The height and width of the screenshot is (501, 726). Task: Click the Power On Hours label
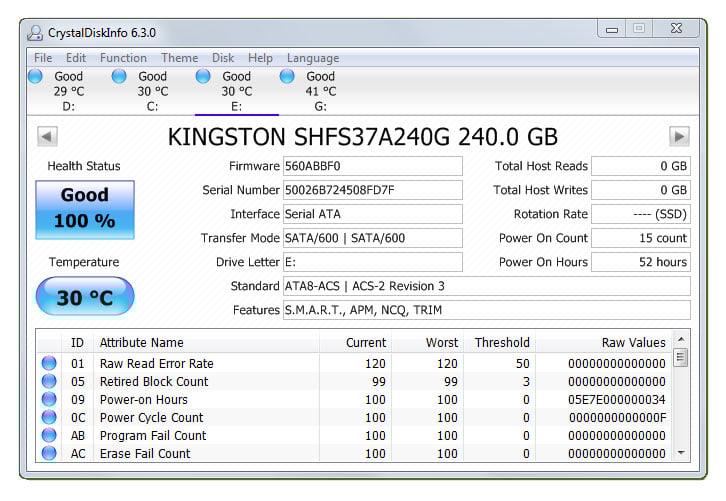[x=543, y=262]
